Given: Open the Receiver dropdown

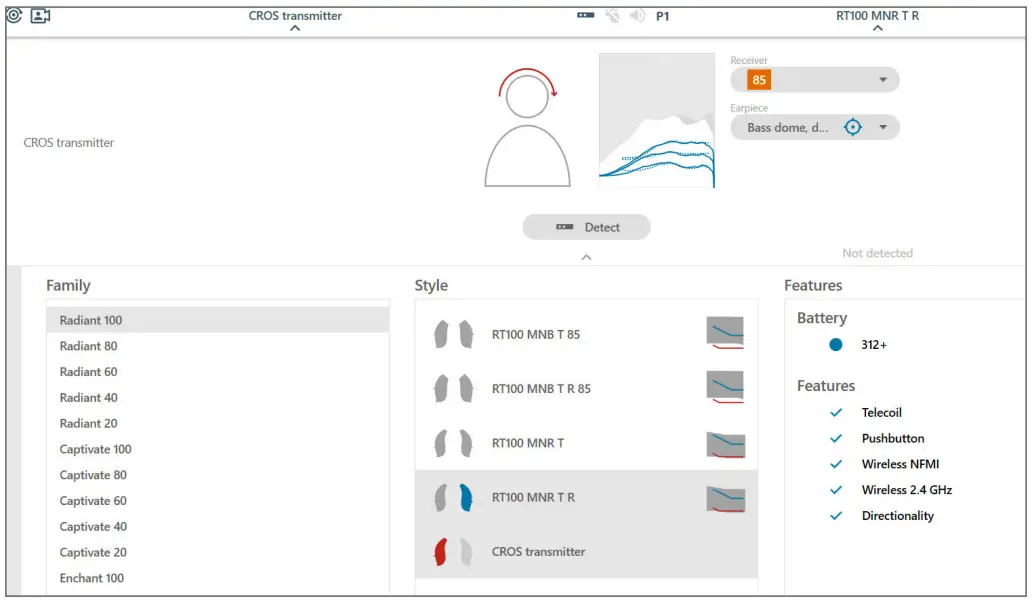Looking at the screenshot, I should click(x=815, y=80).
